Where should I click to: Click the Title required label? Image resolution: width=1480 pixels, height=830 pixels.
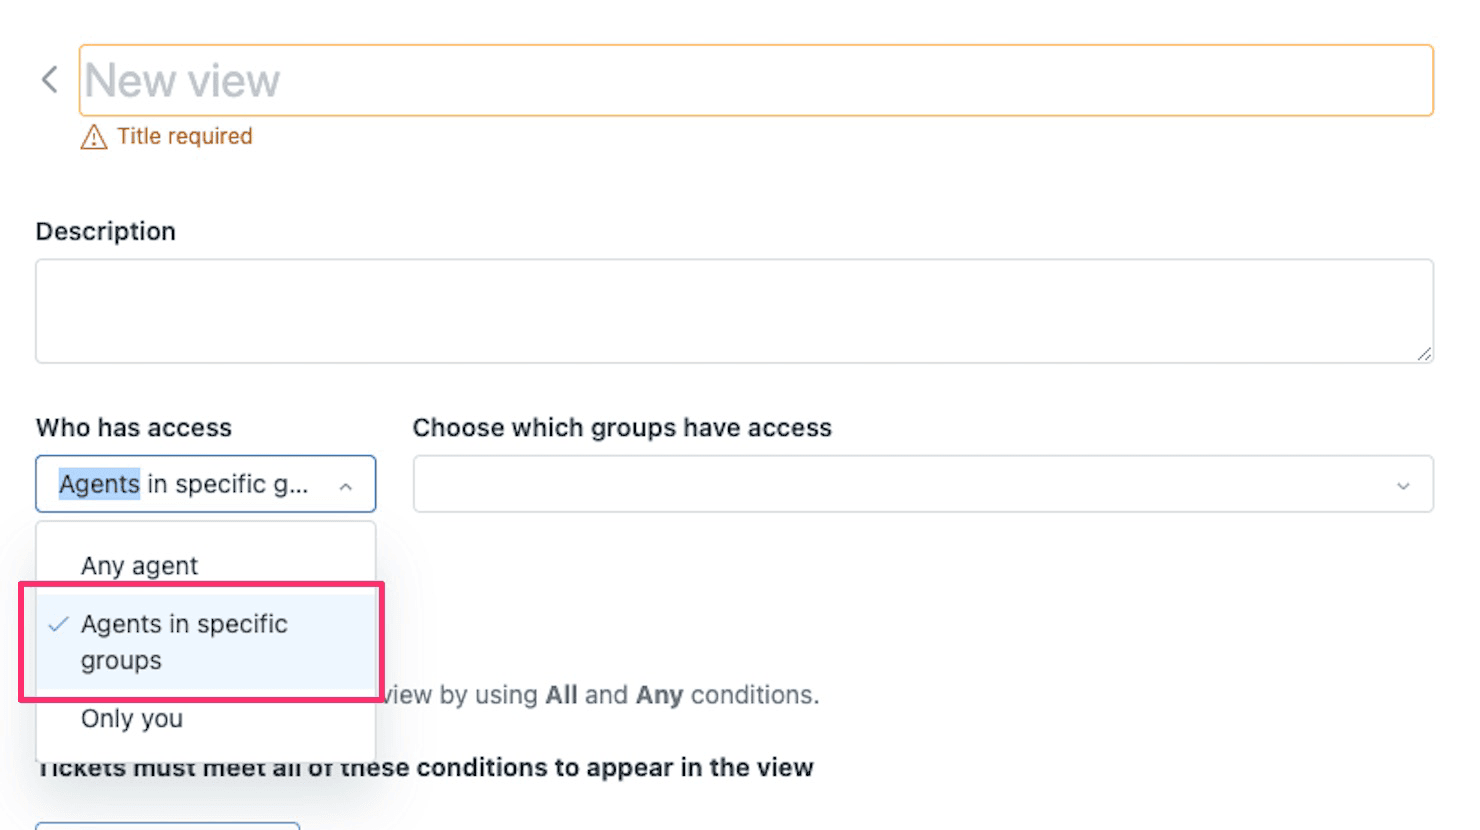point(186,136)
